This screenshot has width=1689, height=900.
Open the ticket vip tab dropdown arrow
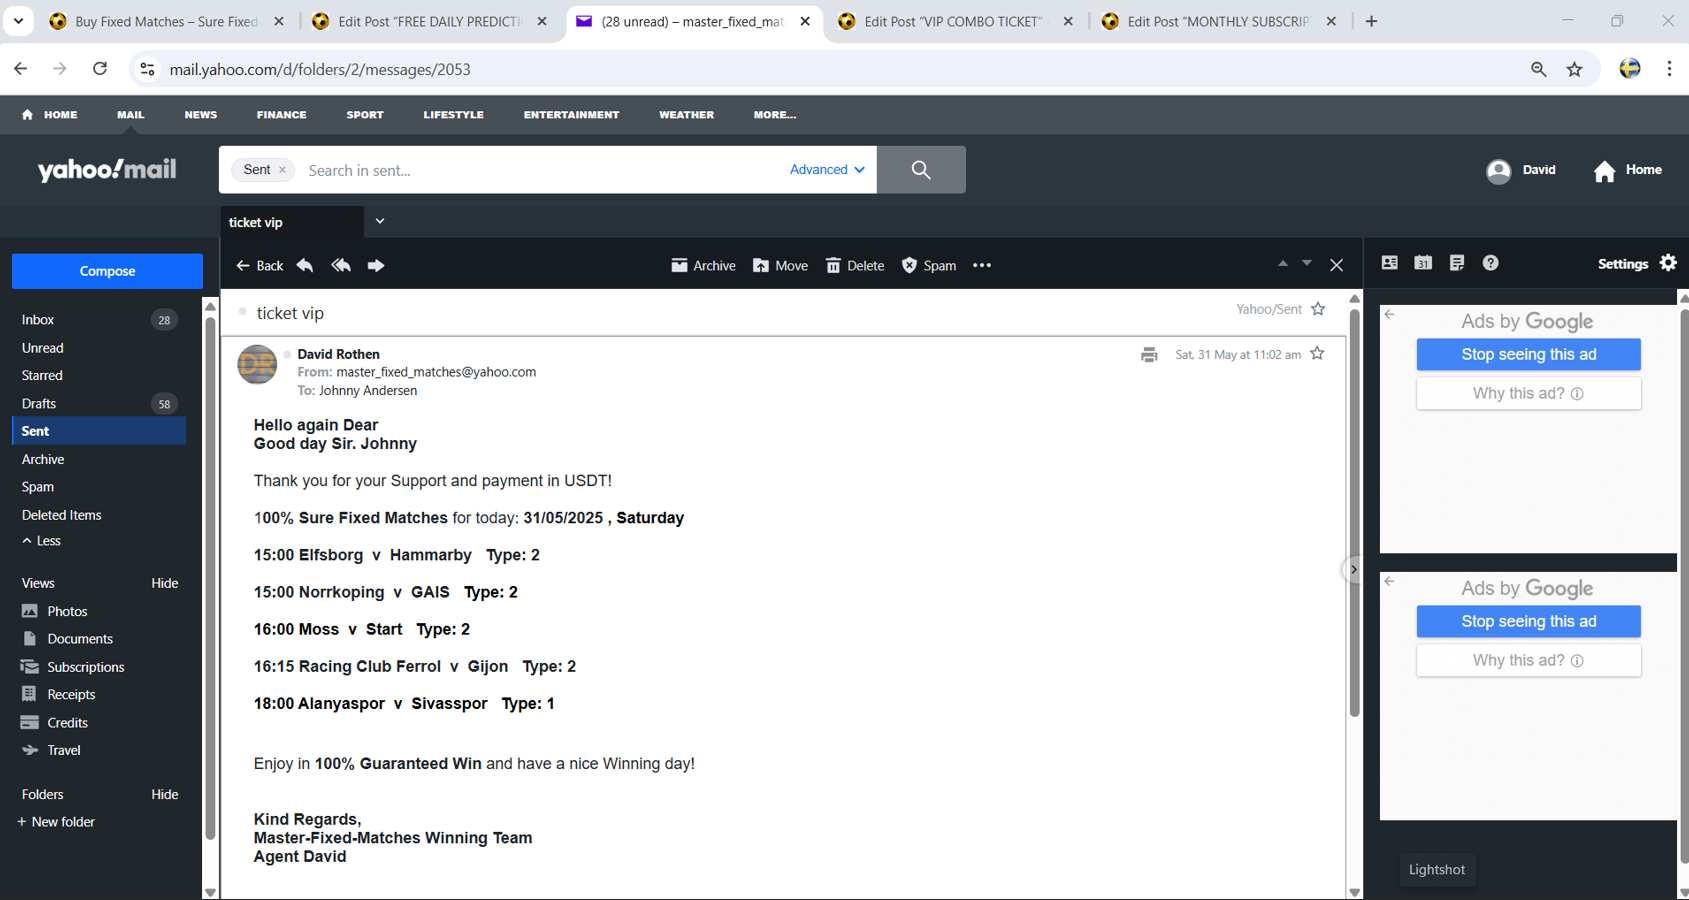coord(380,222)
